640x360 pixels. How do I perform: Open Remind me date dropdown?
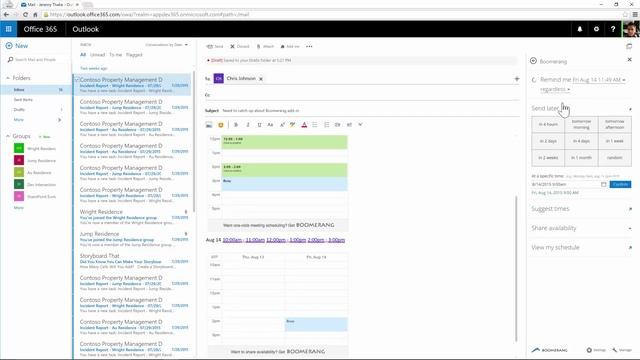click(599, 80)
